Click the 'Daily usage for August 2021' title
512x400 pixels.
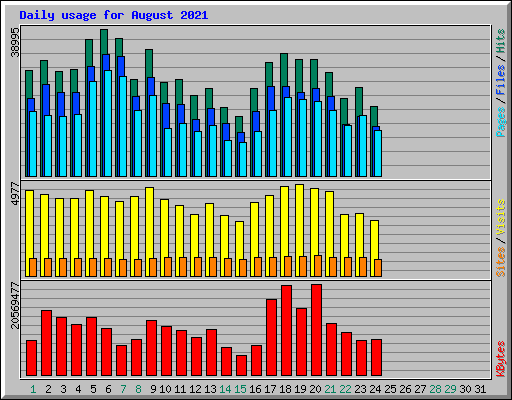pos(113,15)
